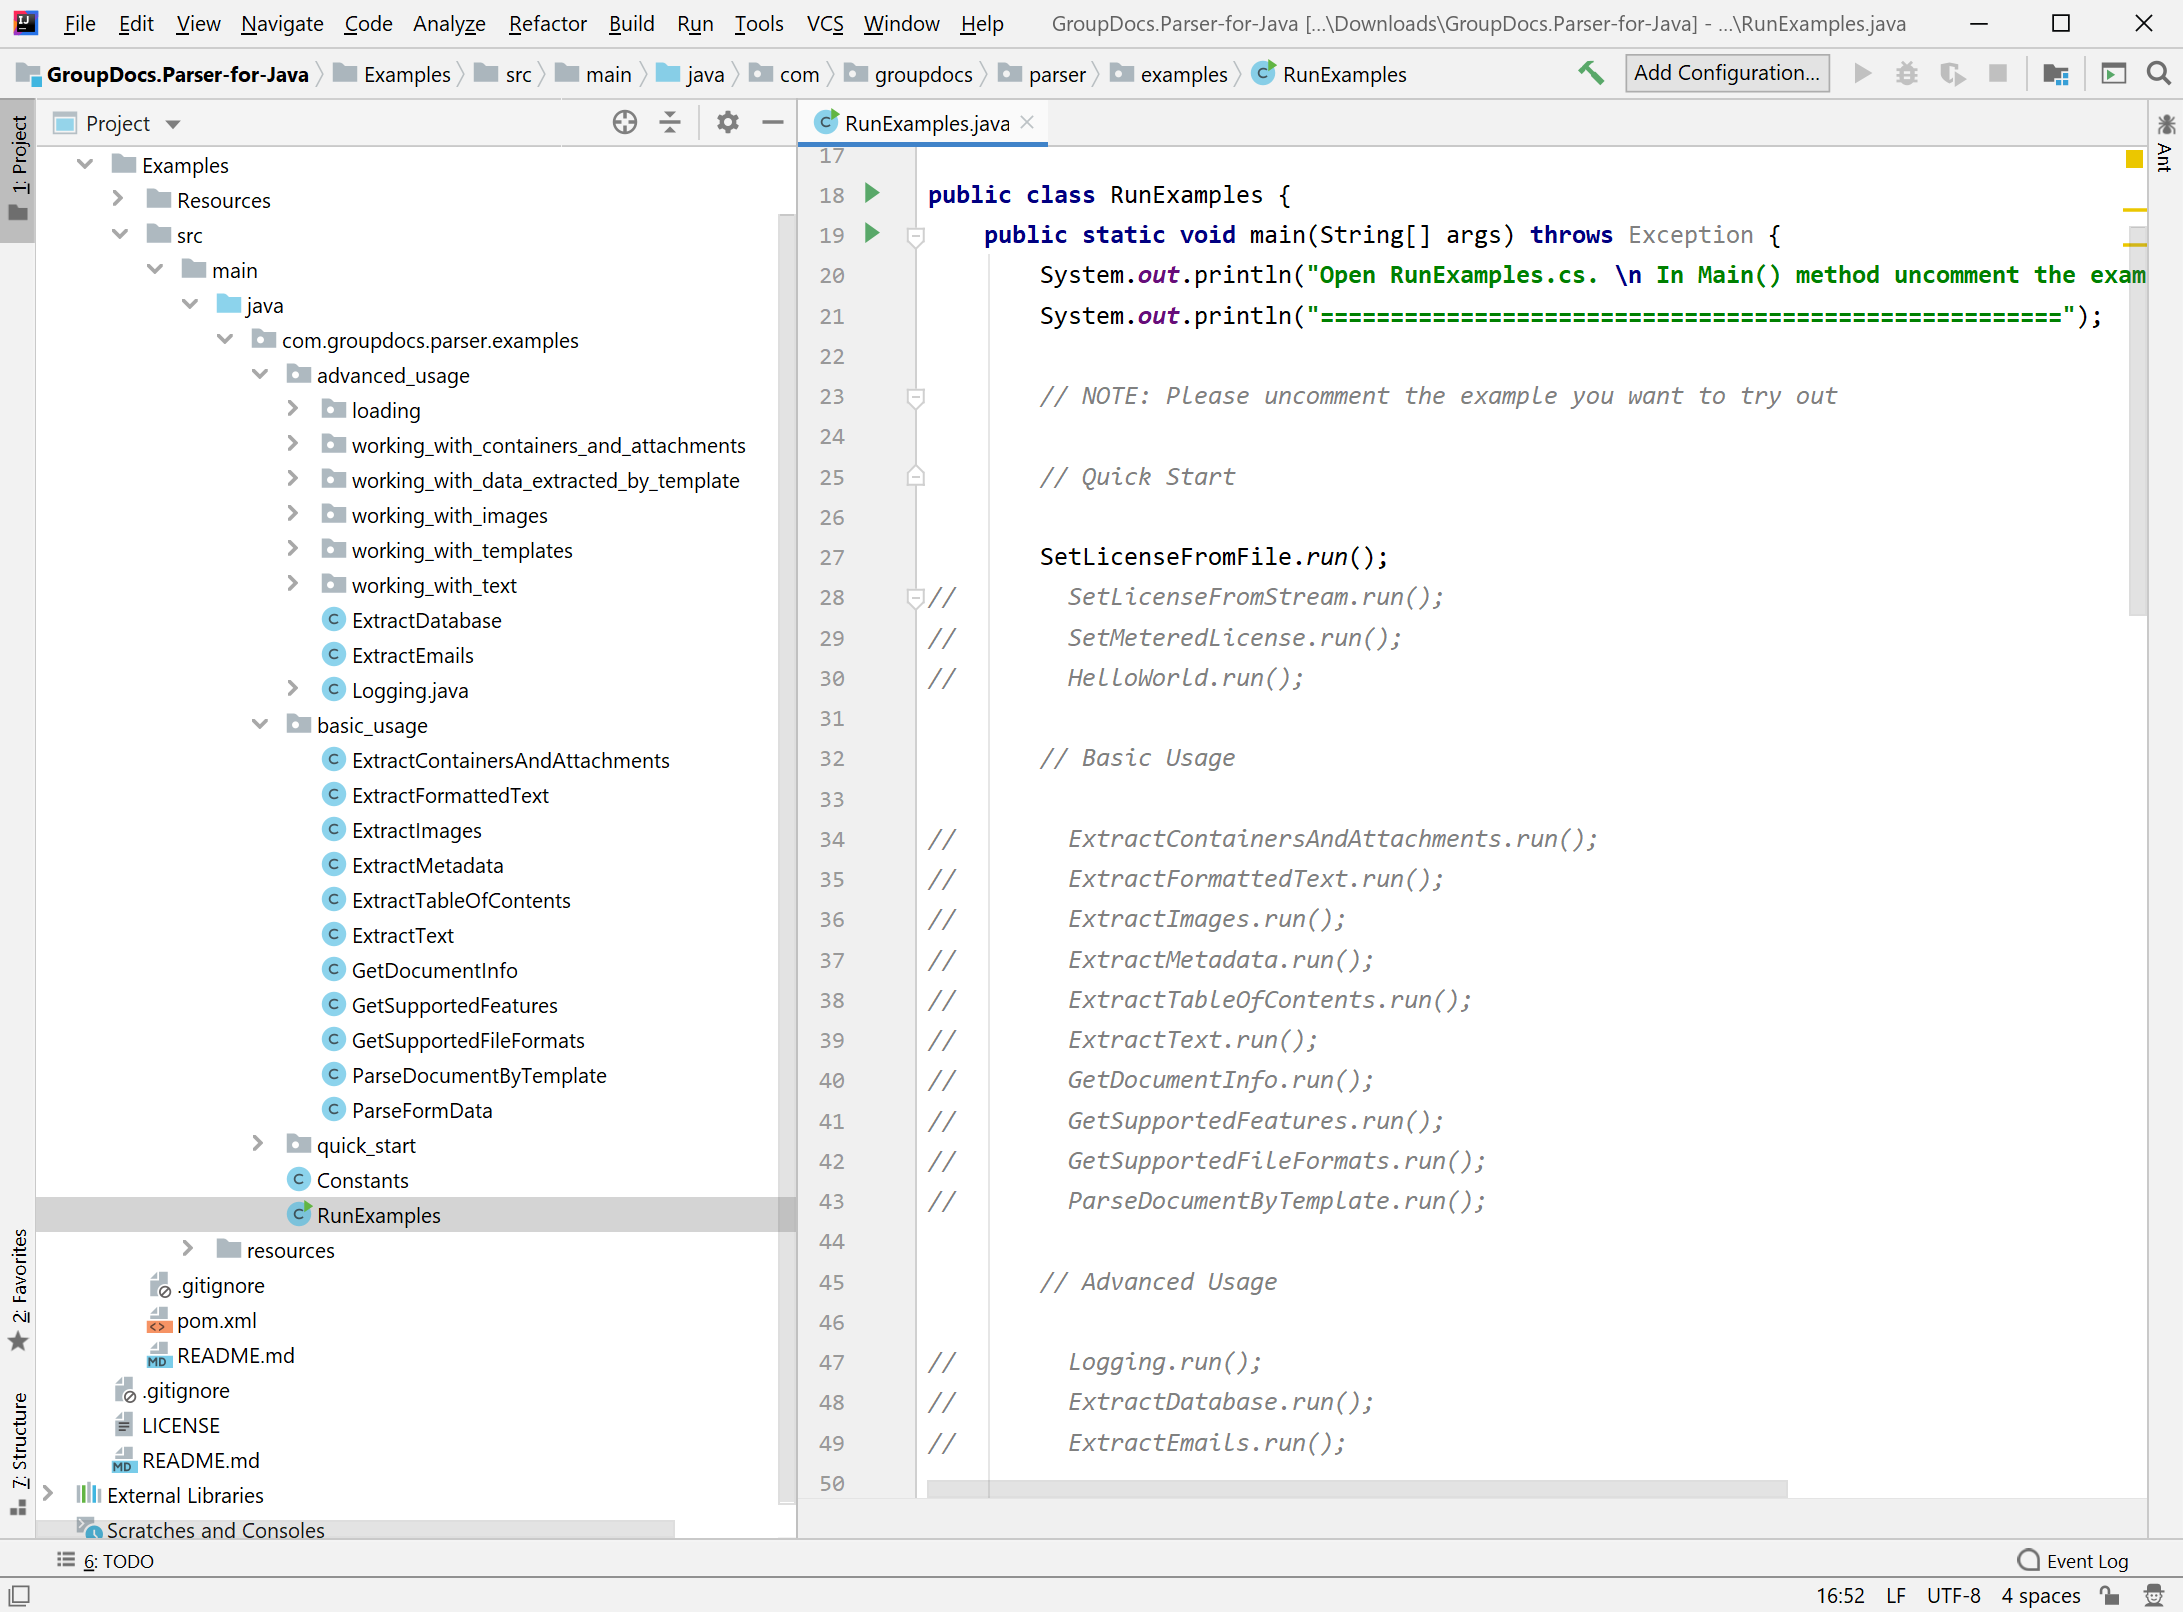This screenshot has width=2183, height=1612.
Task: Open the pom.xml file in project tree
Action: click(x=216, y=1320)
